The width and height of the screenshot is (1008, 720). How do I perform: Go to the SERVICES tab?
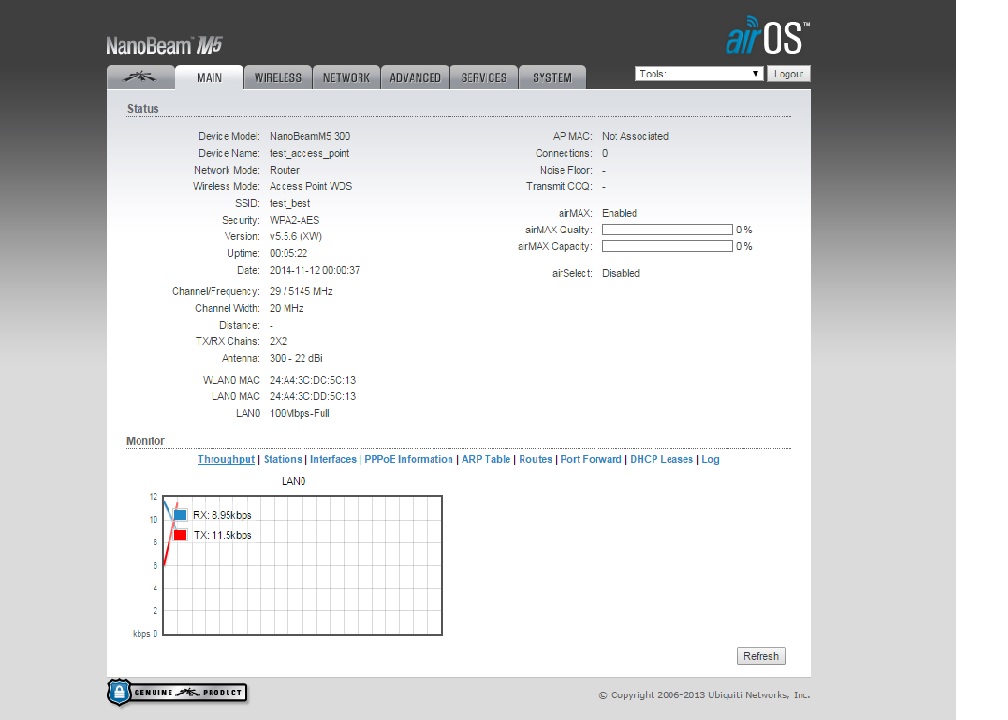[x=484, y=78]
